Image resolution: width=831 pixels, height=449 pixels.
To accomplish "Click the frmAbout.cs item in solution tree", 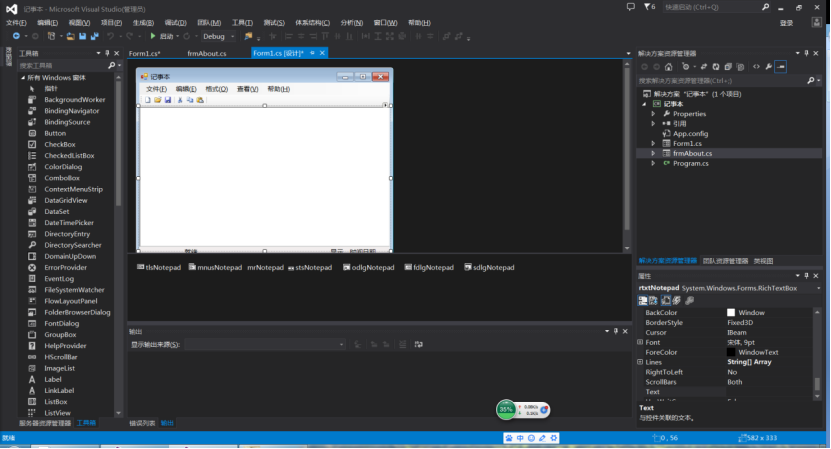I will point(693,154).
